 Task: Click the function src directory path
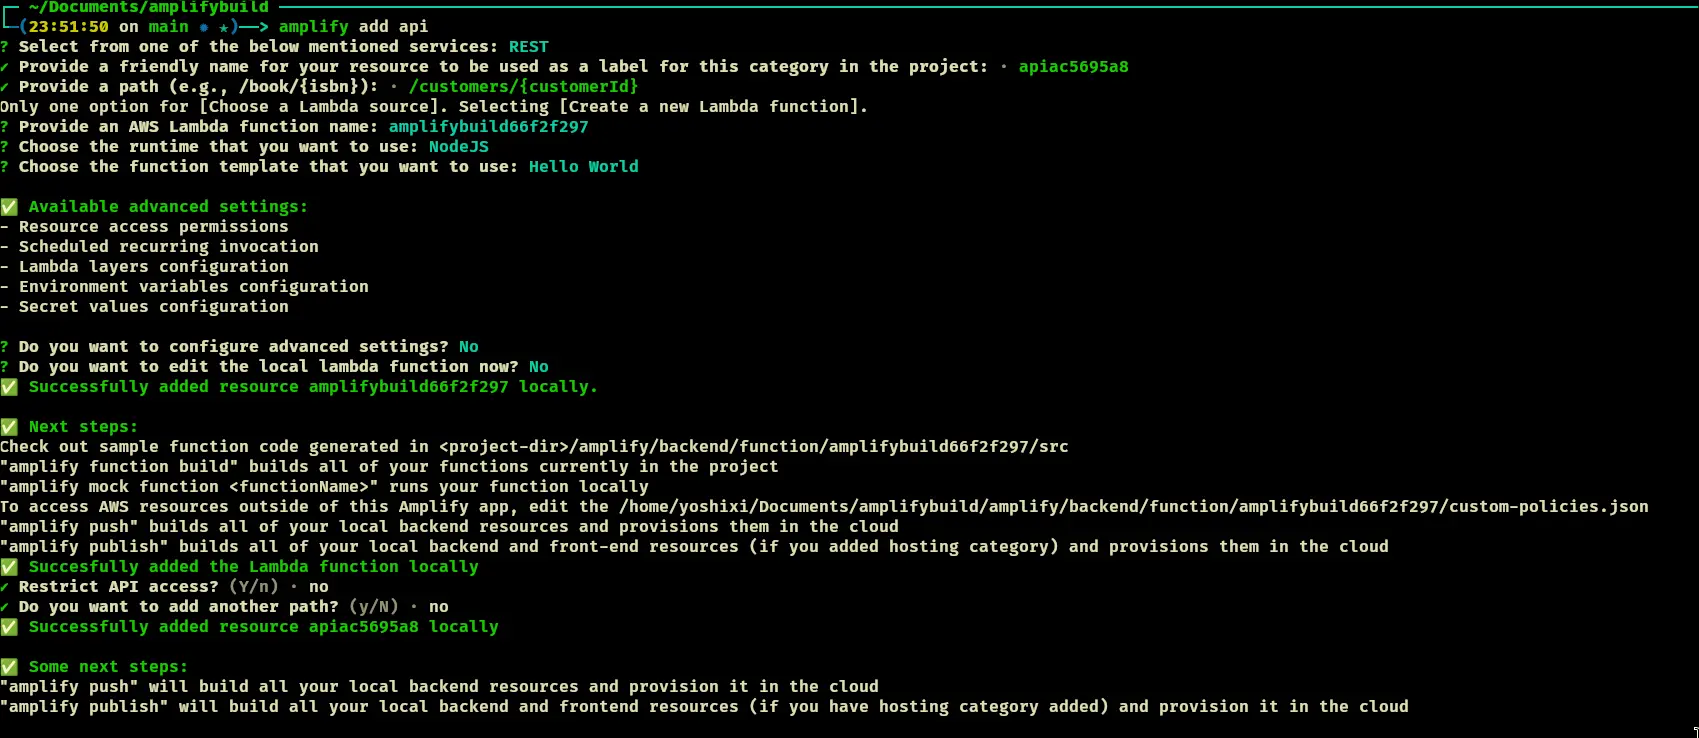pyautogui.click(x=753, y=447)
